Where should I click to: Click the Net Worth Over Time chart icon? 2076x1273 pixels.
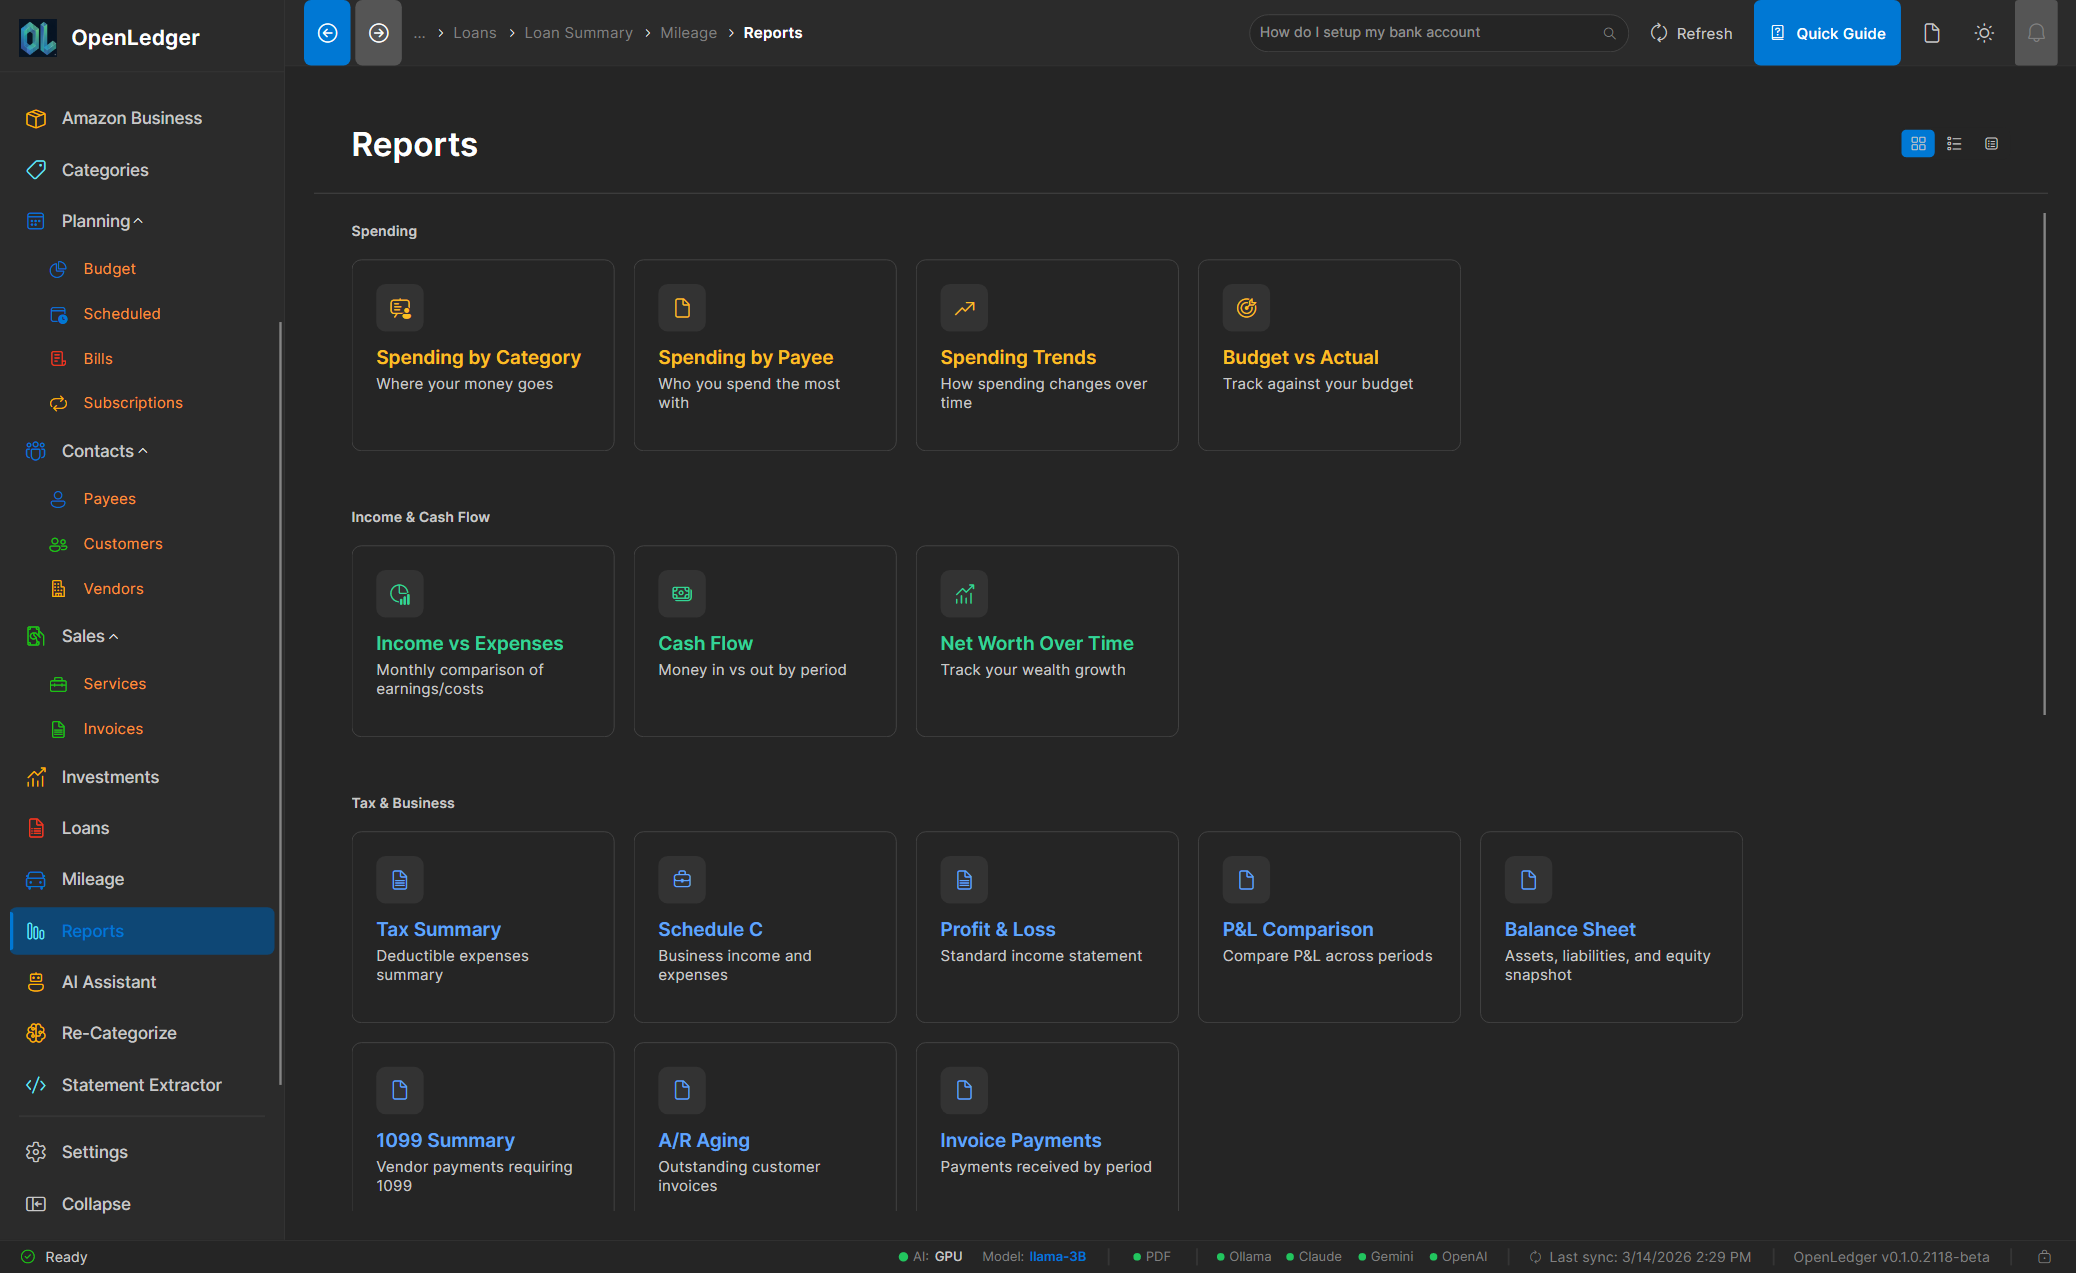point(963,593)
